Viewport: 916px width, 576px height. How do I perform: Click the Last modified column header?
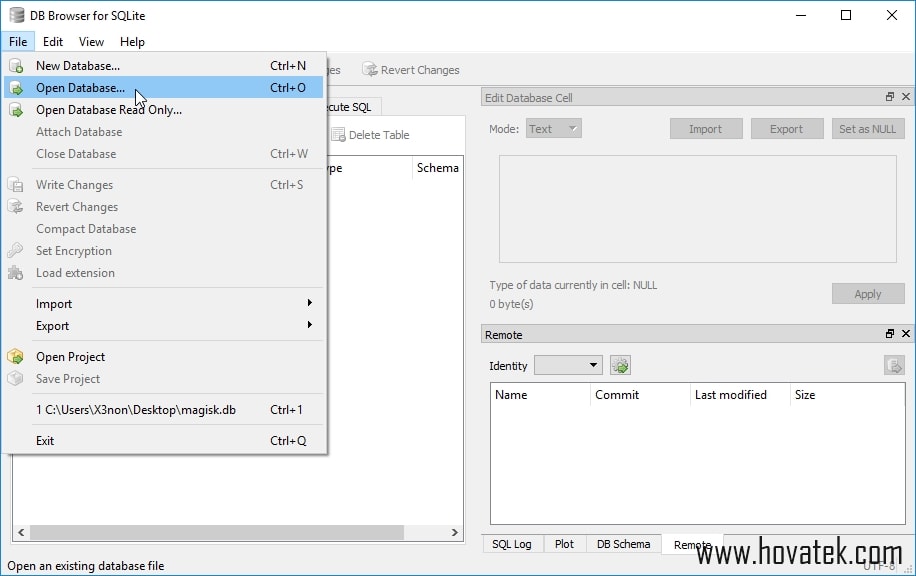(x=740, y=395)
